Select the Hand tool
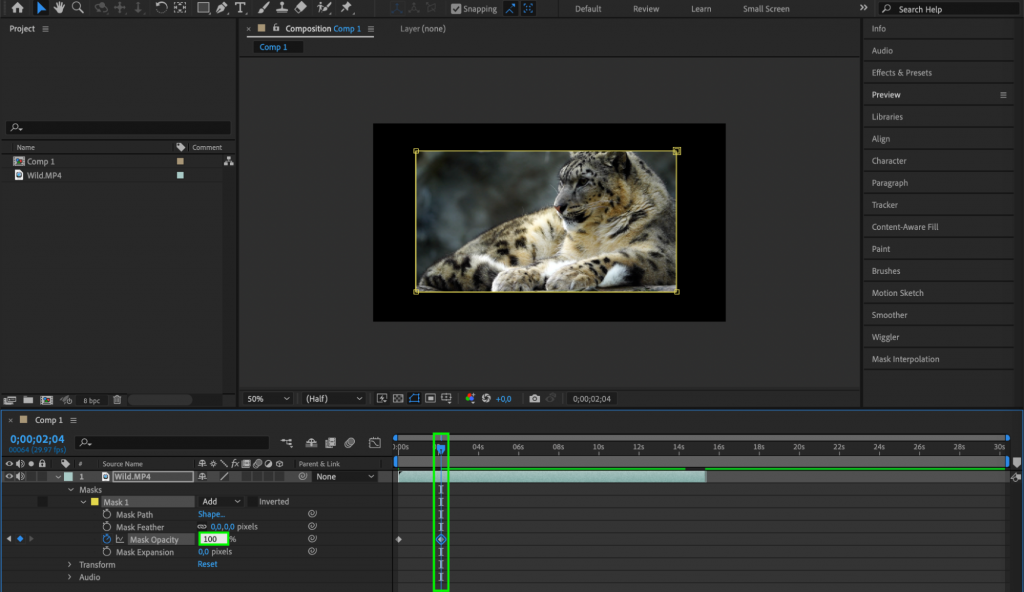 (60, 8)
